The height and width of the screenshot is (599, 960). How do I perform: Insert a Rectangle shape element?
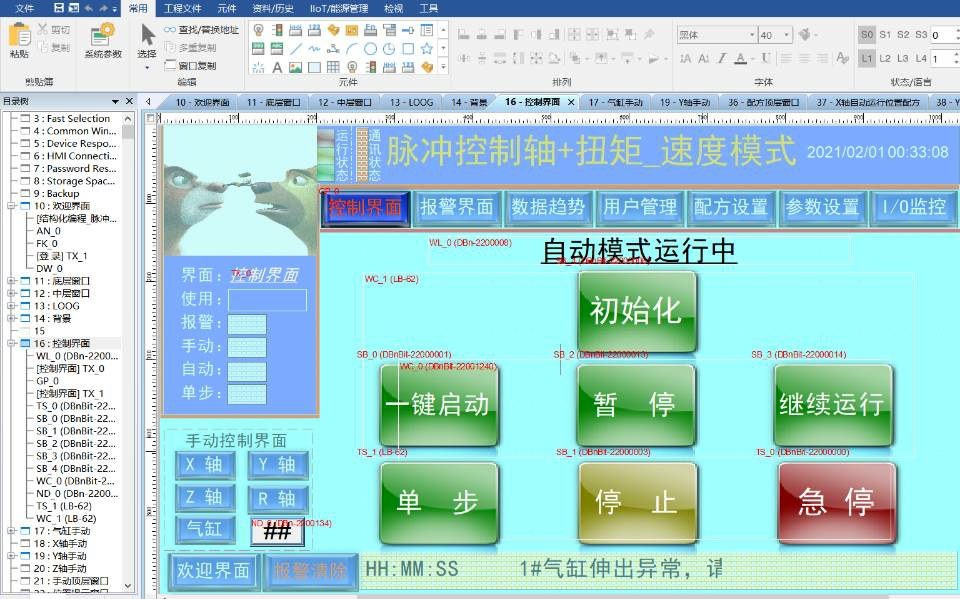pyautogui.click(x=408, y=48)
